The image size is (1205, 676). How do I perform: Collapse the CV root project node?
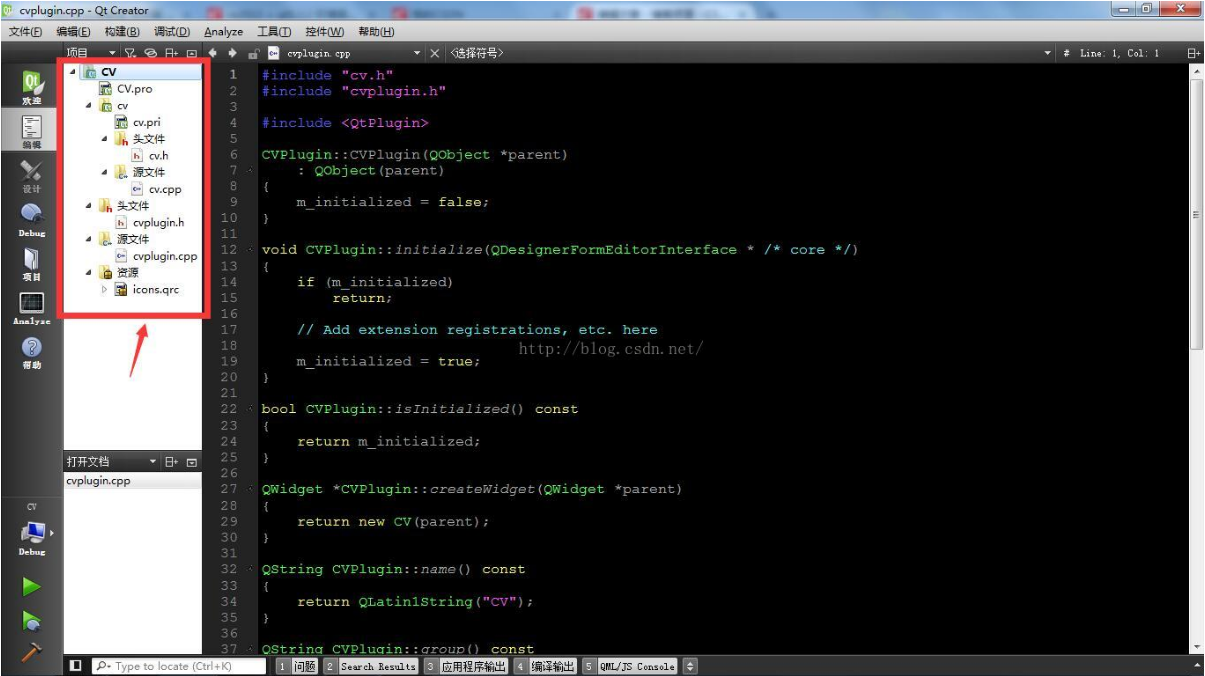tap(73, 72)
